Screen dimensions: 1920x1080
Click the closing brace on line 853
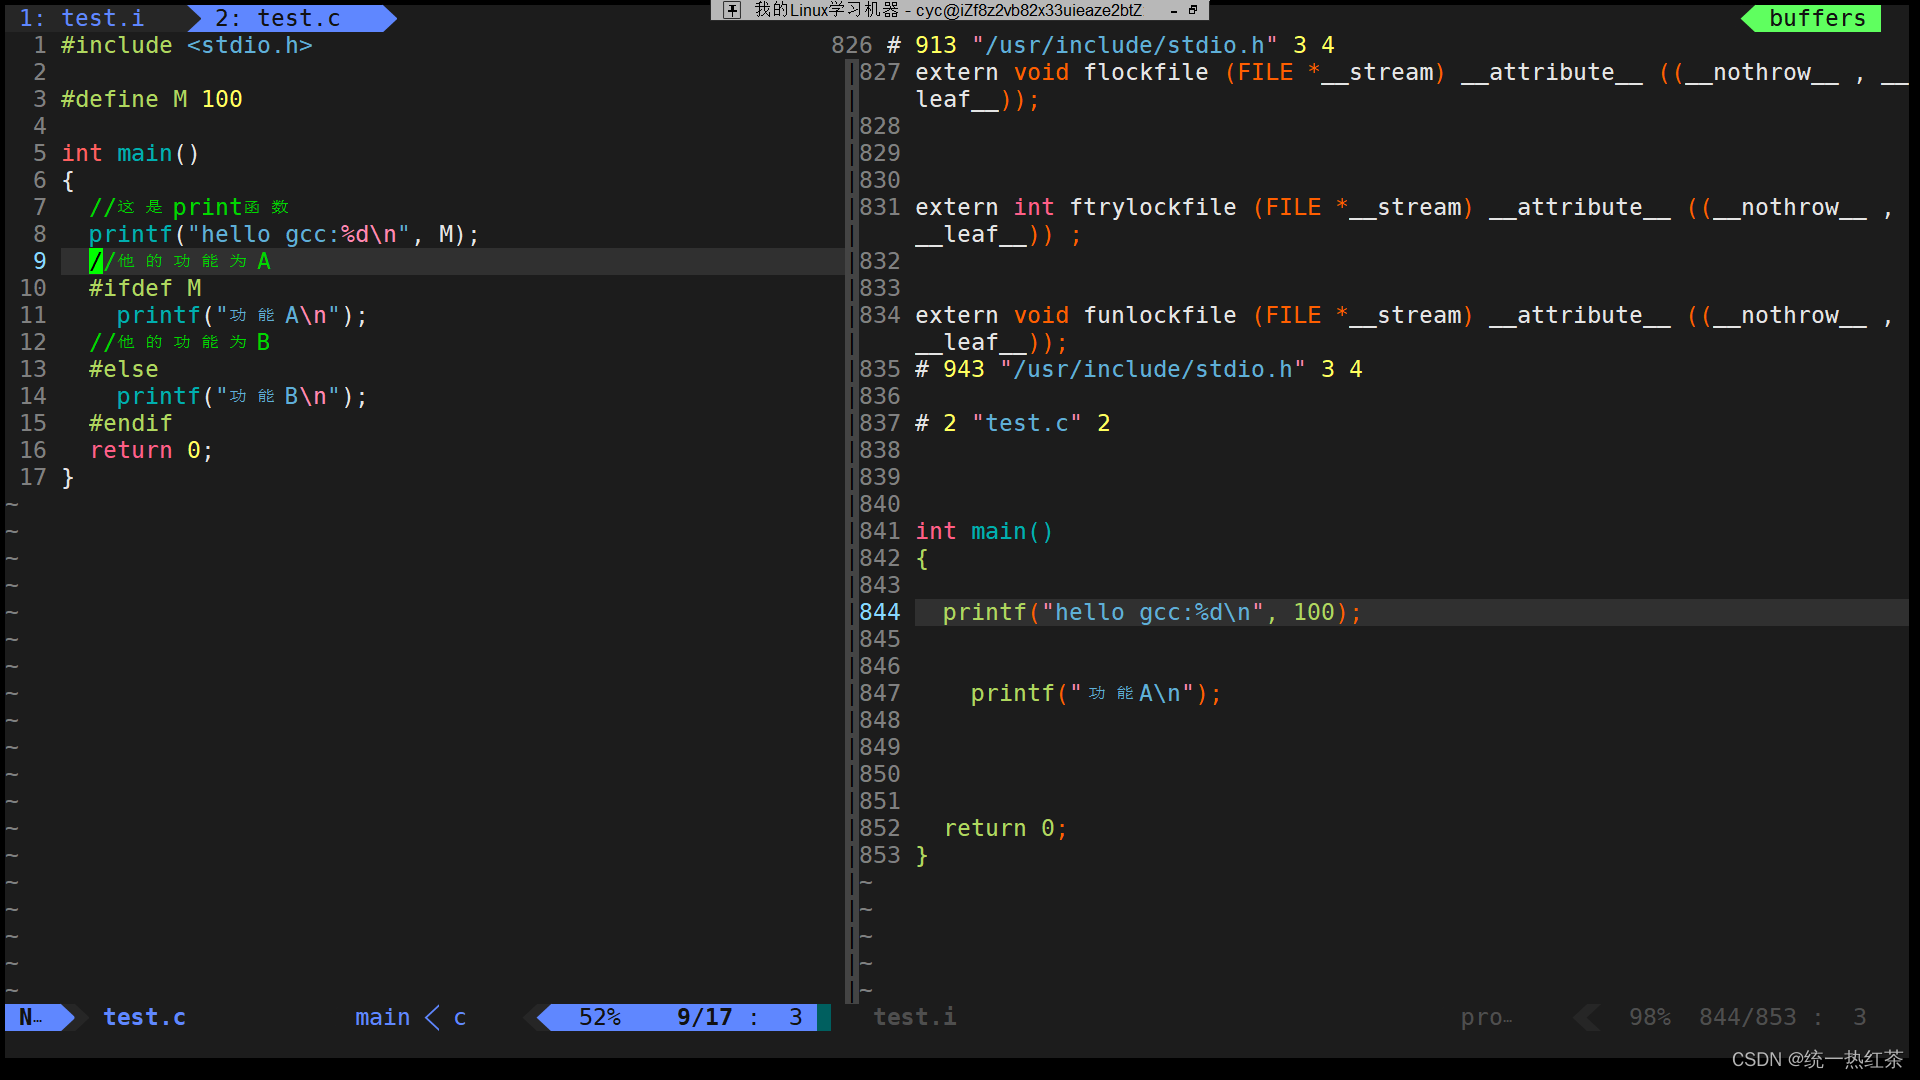(922, 855)
